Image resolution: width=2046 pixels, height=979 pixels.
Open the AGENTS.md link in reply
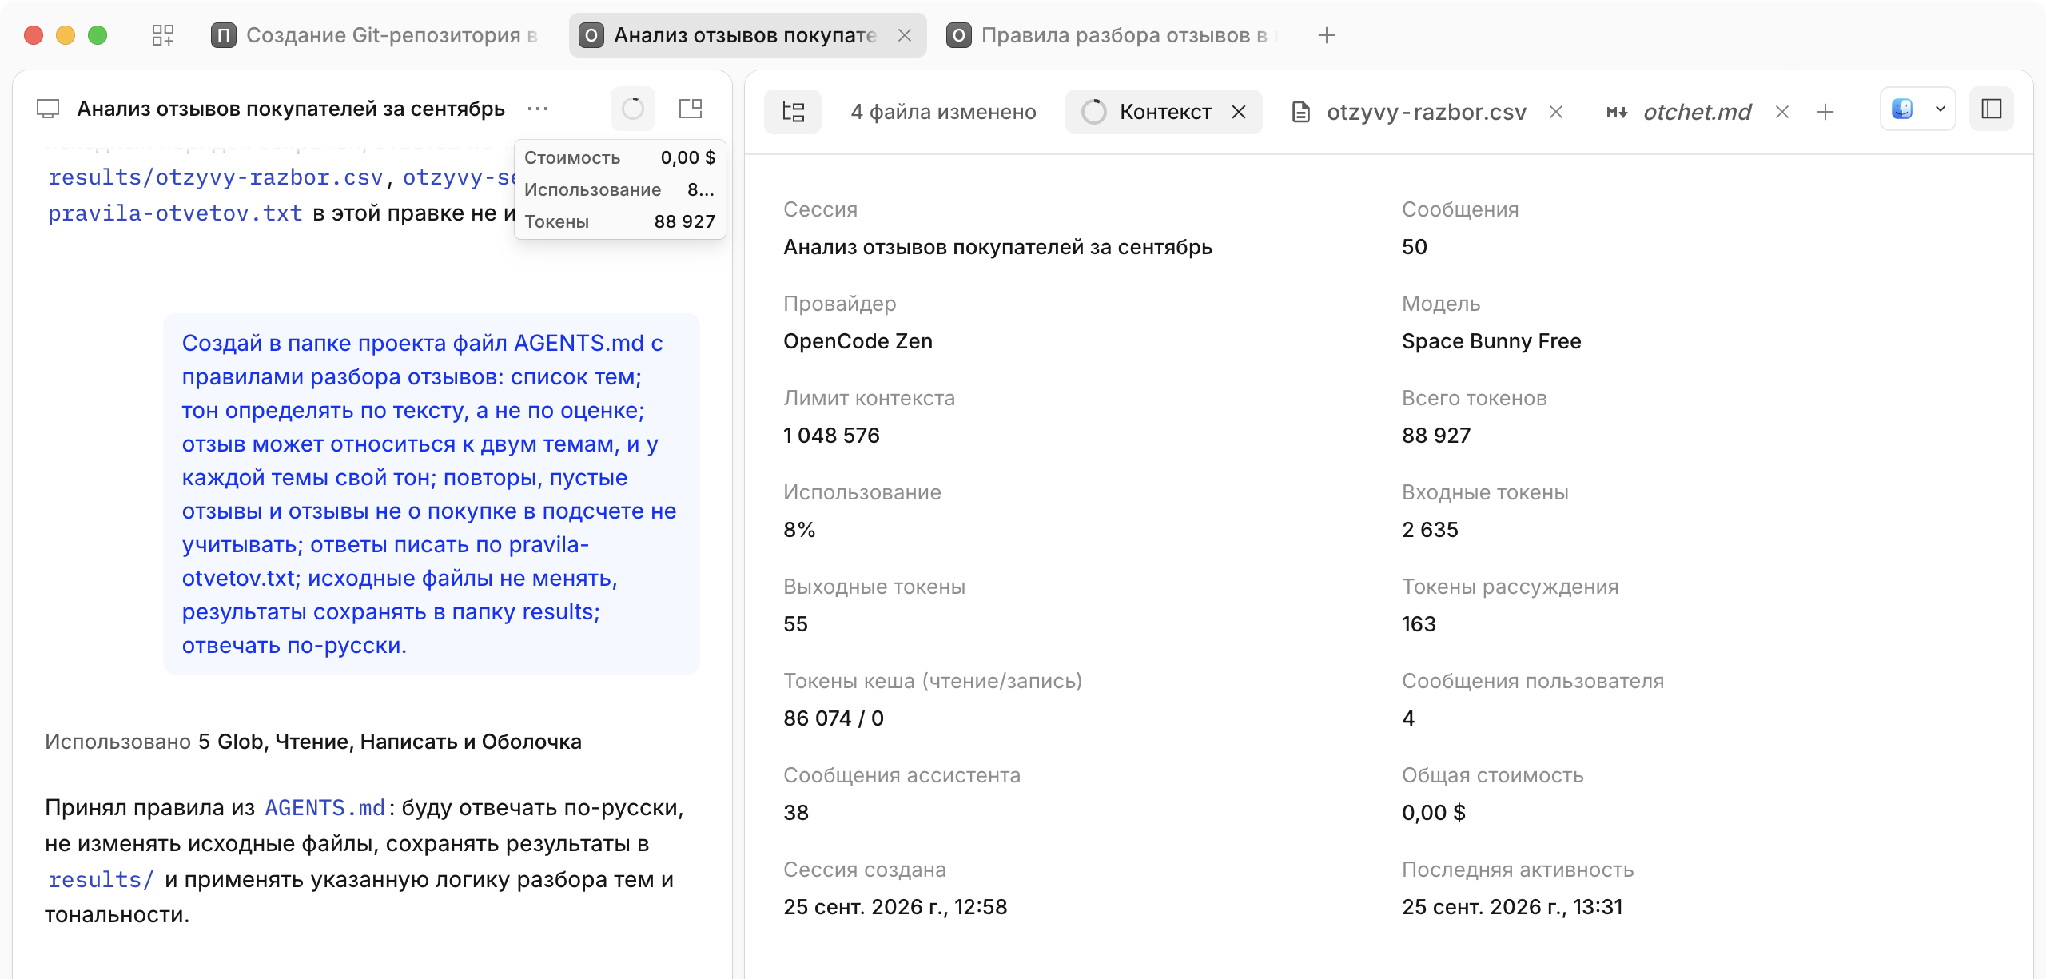point(325,808)
